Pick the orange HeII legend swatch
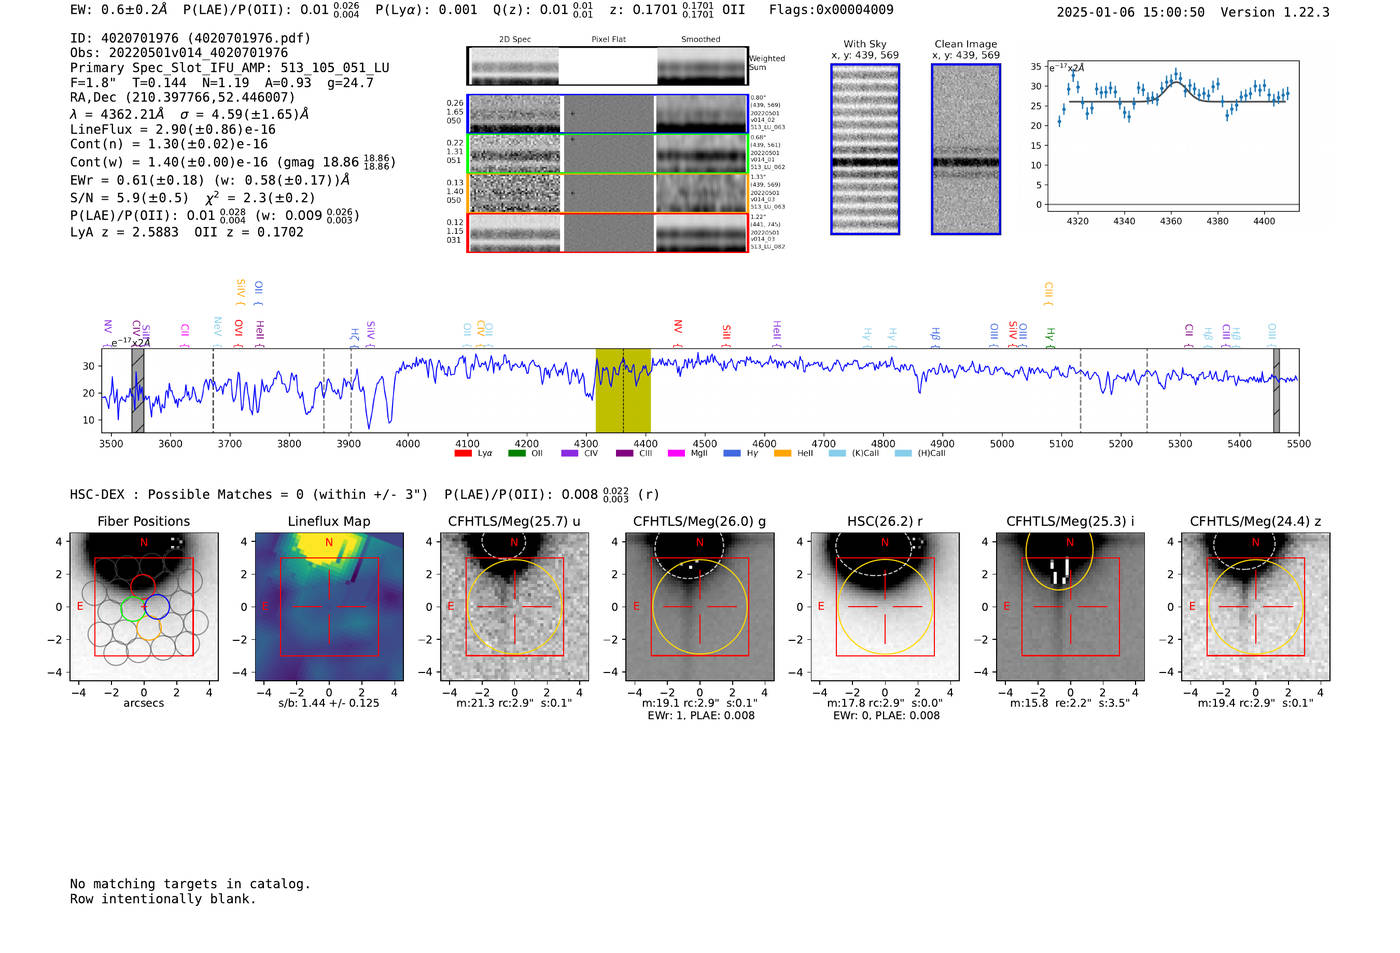Viewport: 1400px width, 953px height. pyautogui.click(x=783, y=453)
